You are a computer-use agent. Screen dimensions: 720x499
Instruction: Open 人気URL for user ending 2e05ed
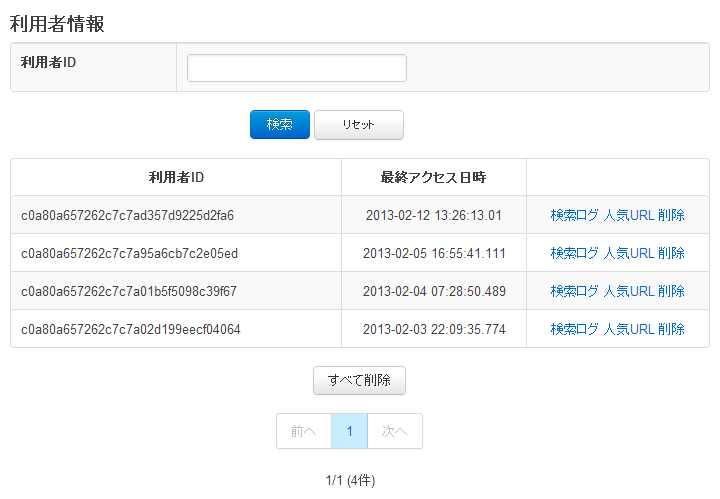[629, 253]
